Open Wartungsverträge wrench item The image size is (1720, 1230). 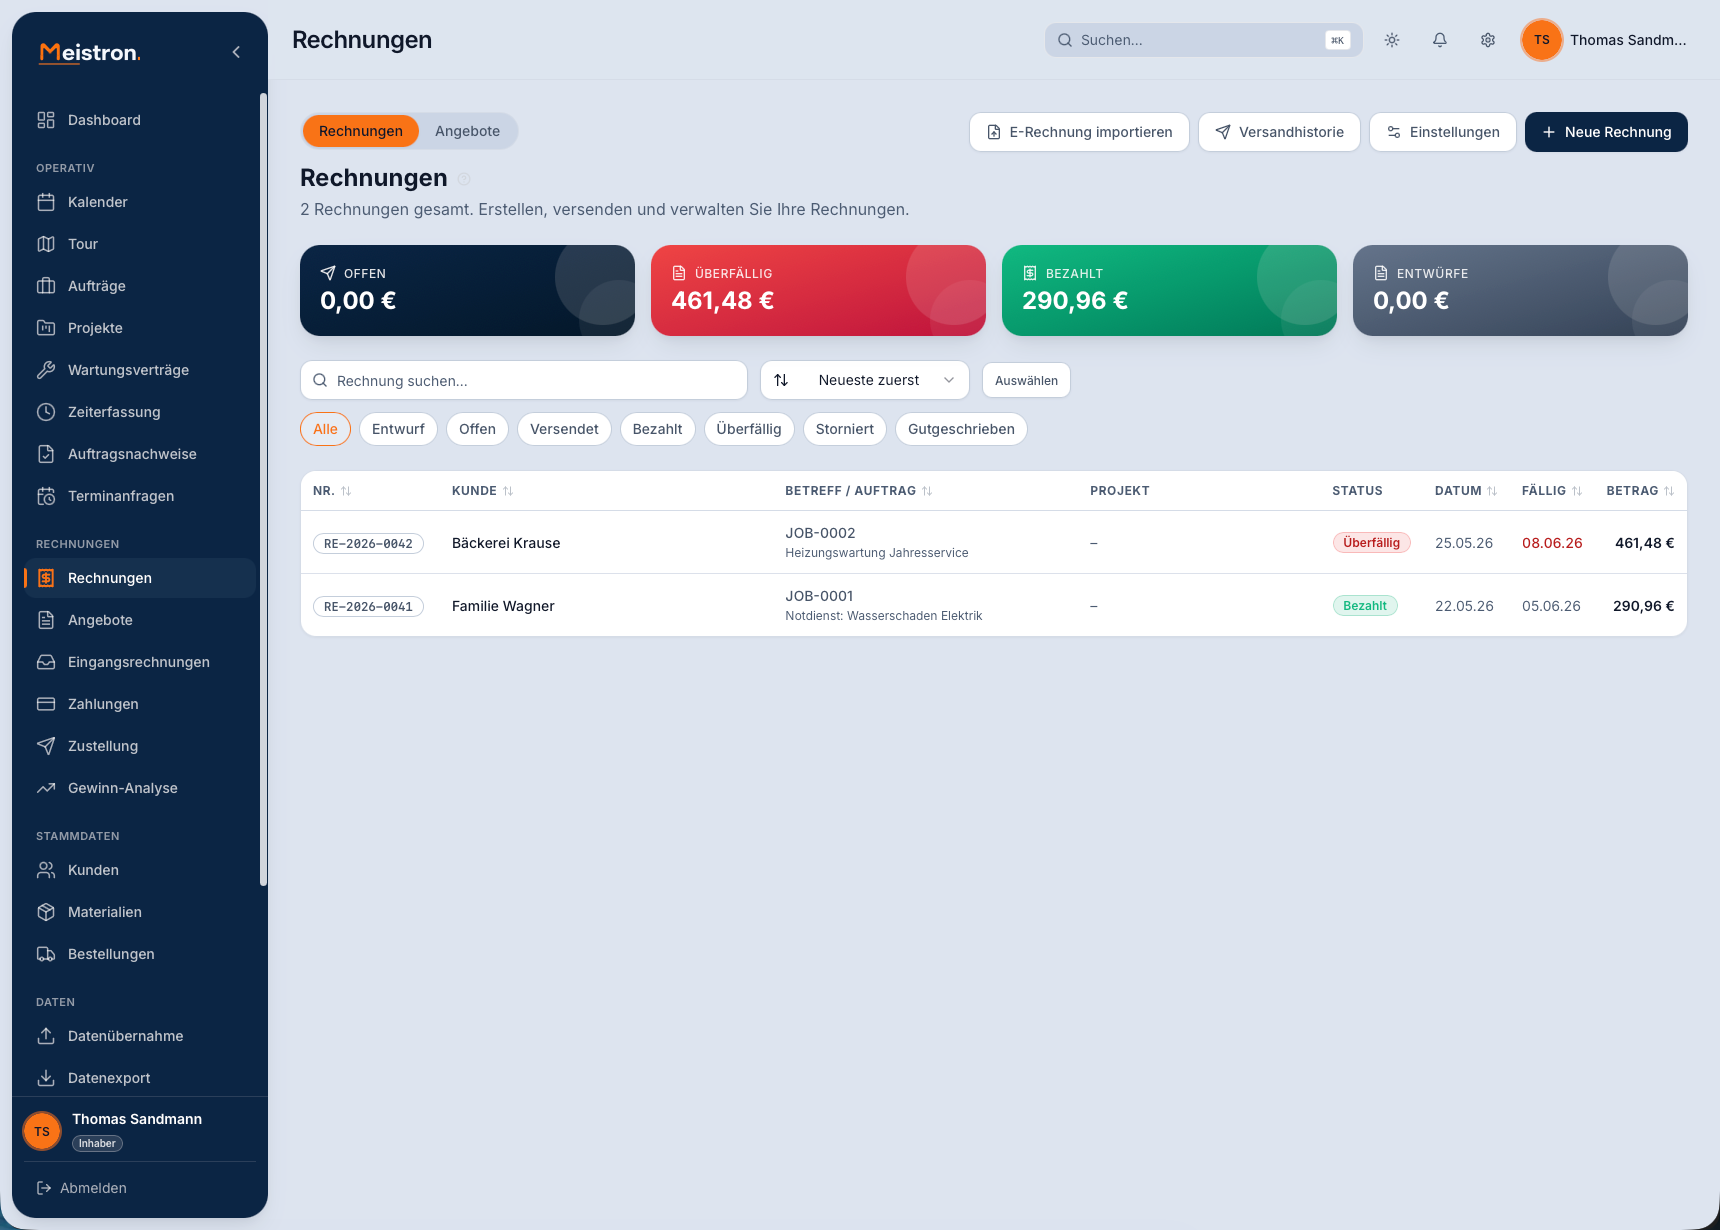pos(140,370)
